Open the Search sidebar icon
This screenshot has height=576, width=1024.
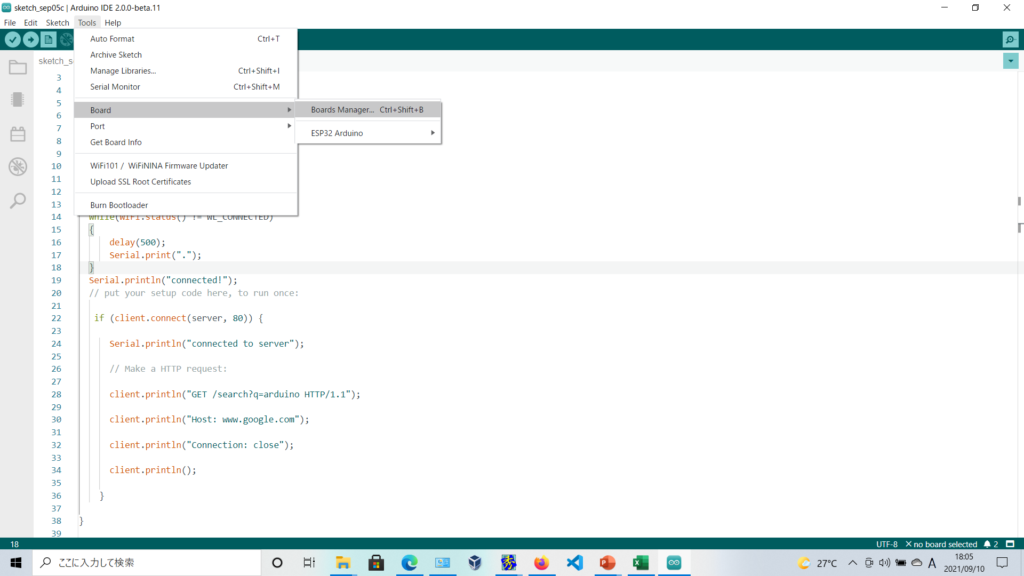(x=18, y=200)
